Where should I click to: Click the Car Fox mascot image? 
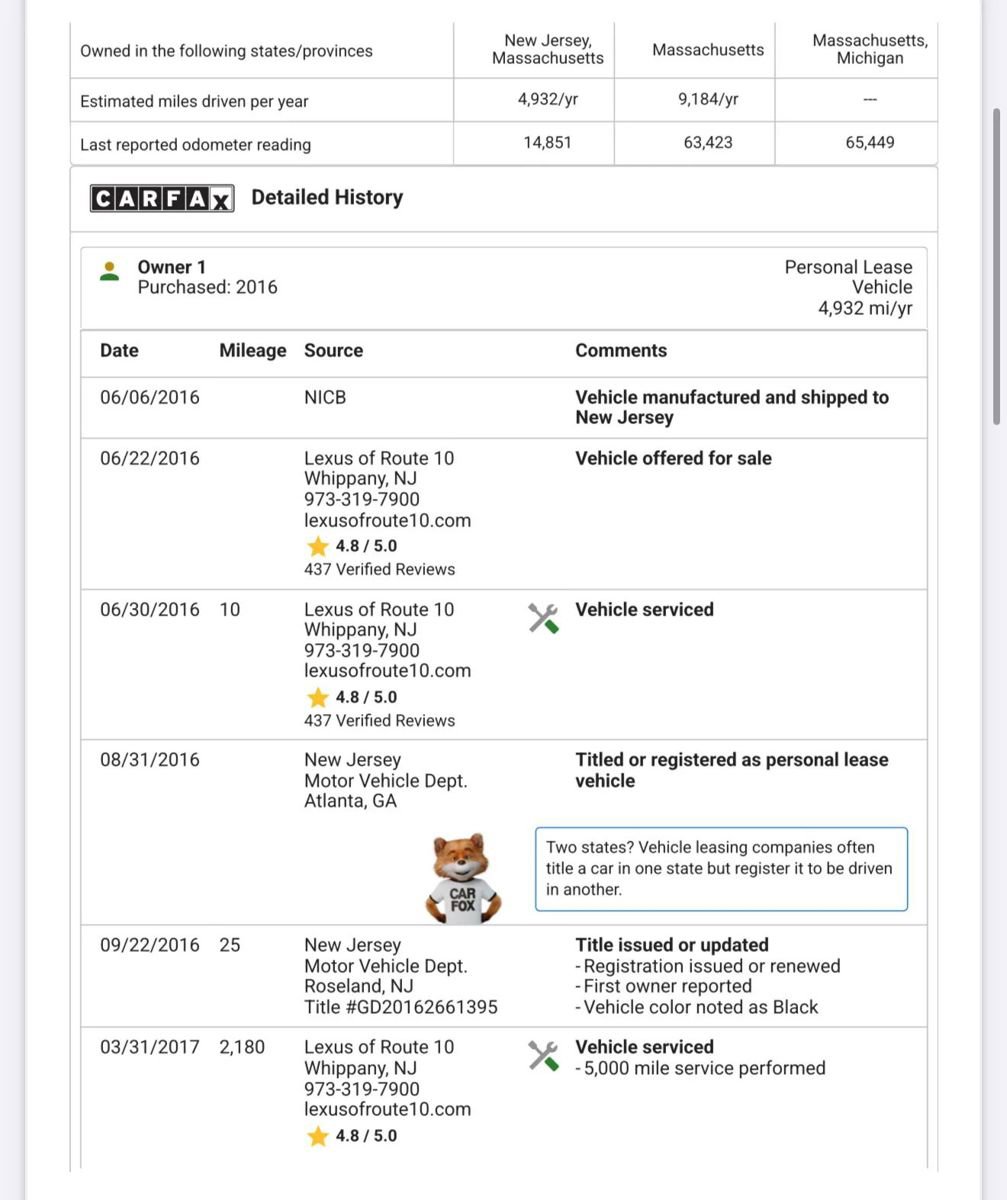(463, 878)
